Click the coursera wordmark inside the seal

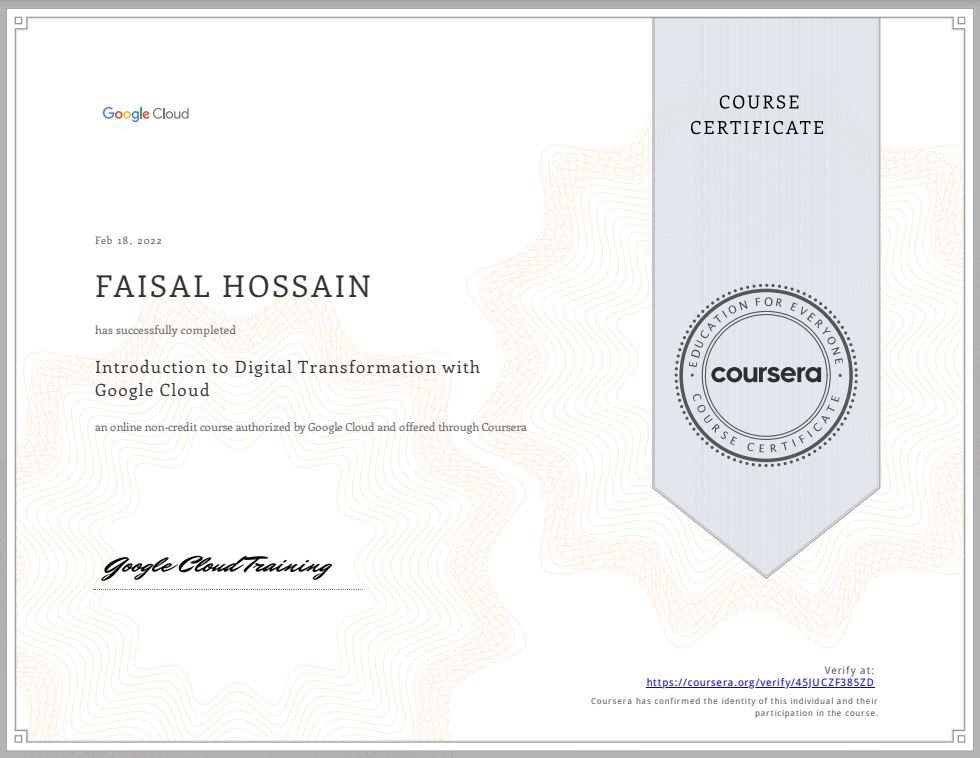point(766,375)
